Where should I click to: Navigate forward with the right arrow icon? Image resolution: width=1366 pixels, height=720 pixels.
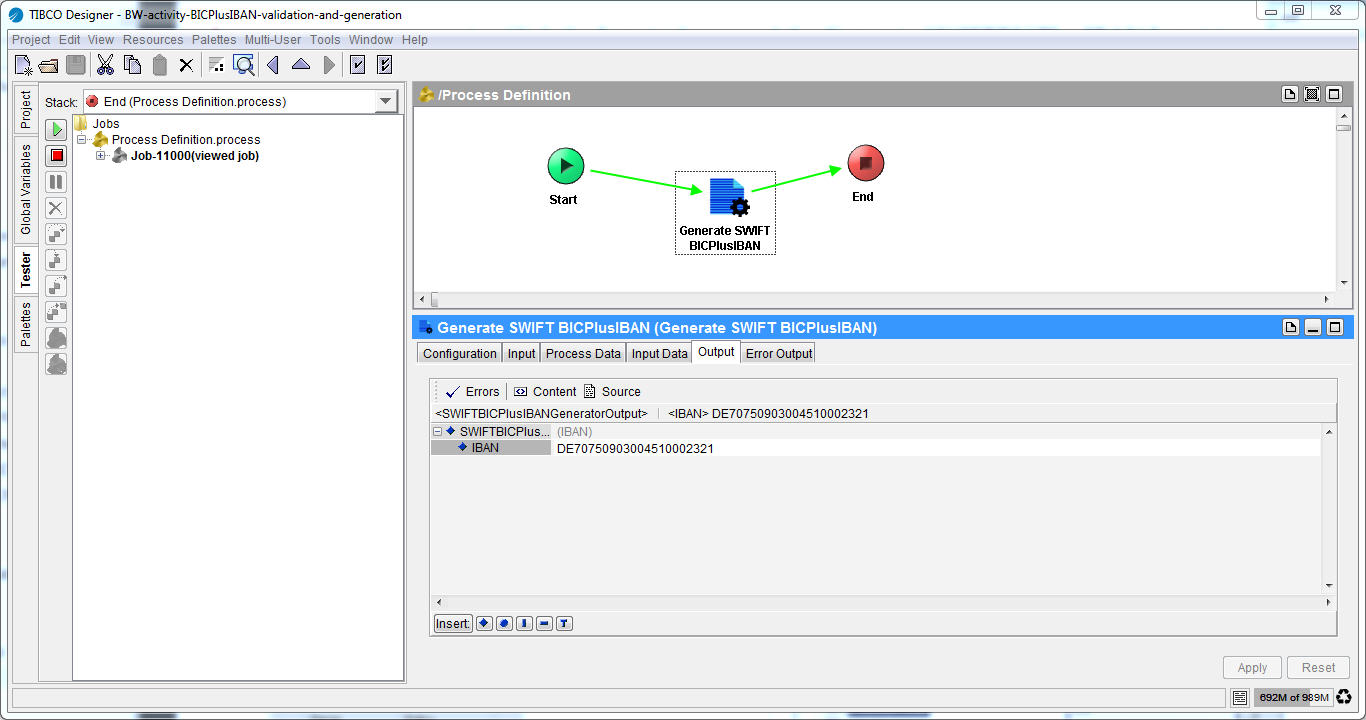(x=329, y=65)
